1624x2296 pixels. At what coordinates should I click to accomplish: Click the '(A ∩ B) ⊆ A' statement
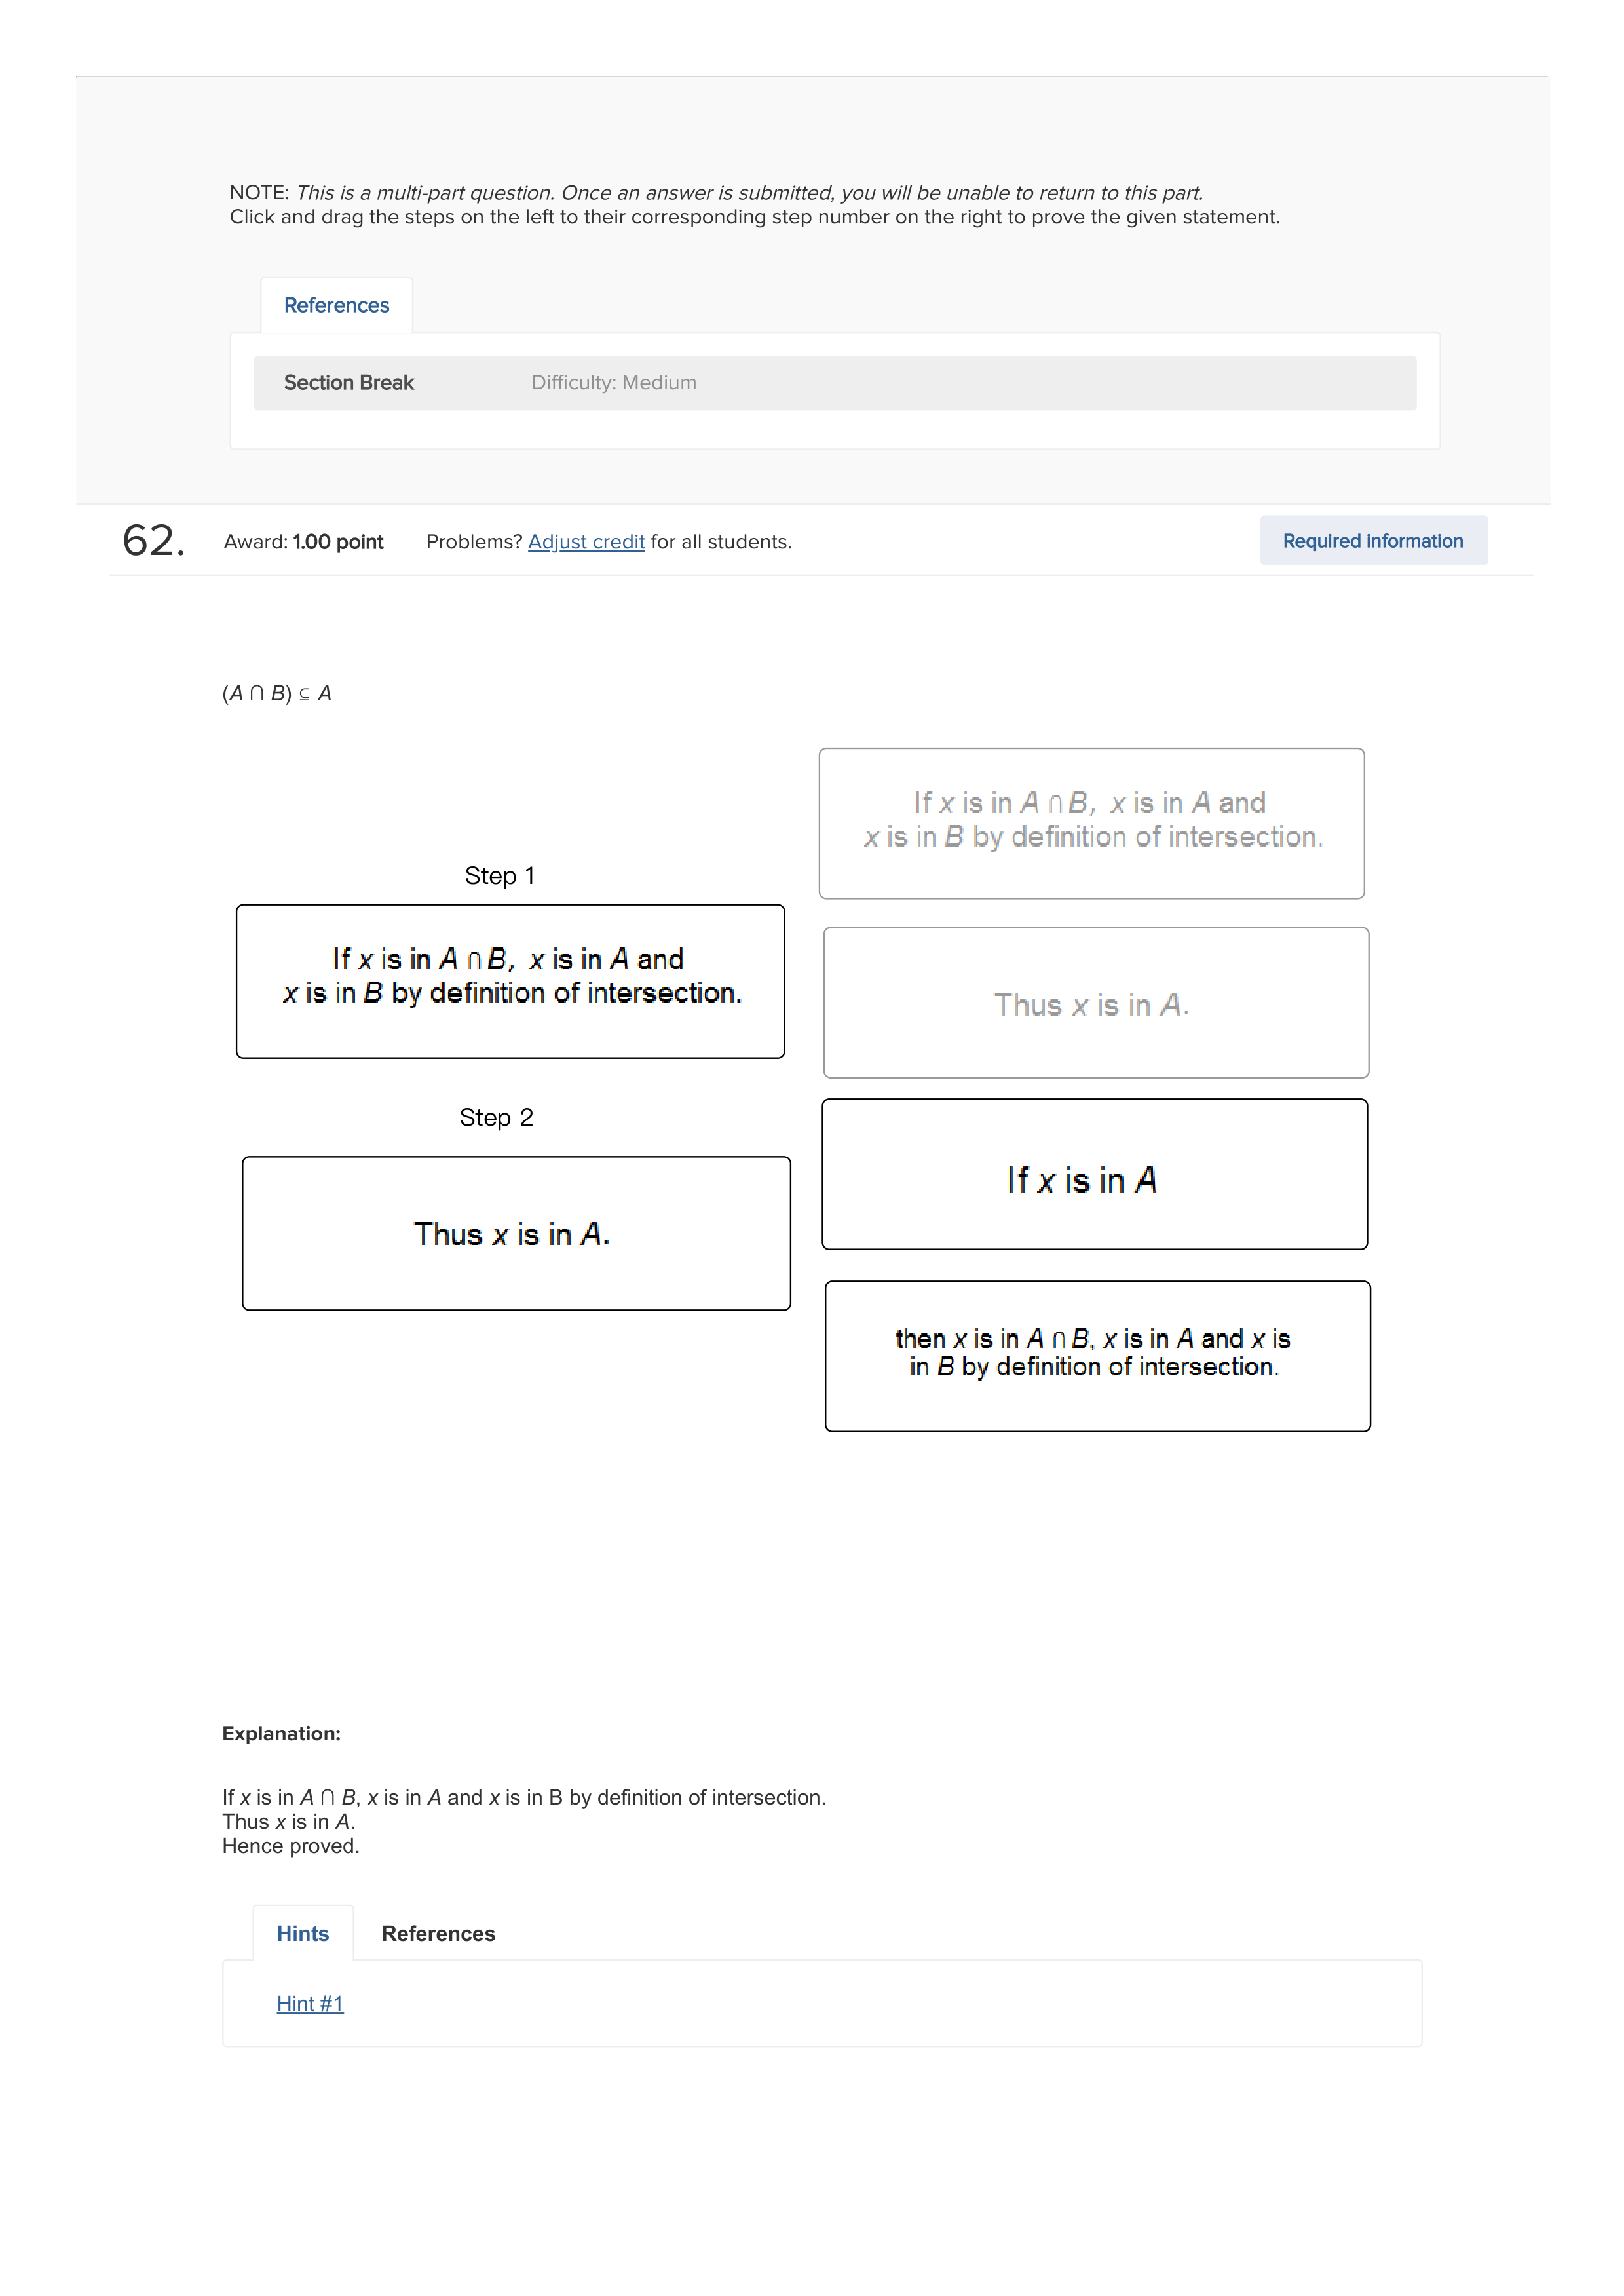click(x=277, y=693)
